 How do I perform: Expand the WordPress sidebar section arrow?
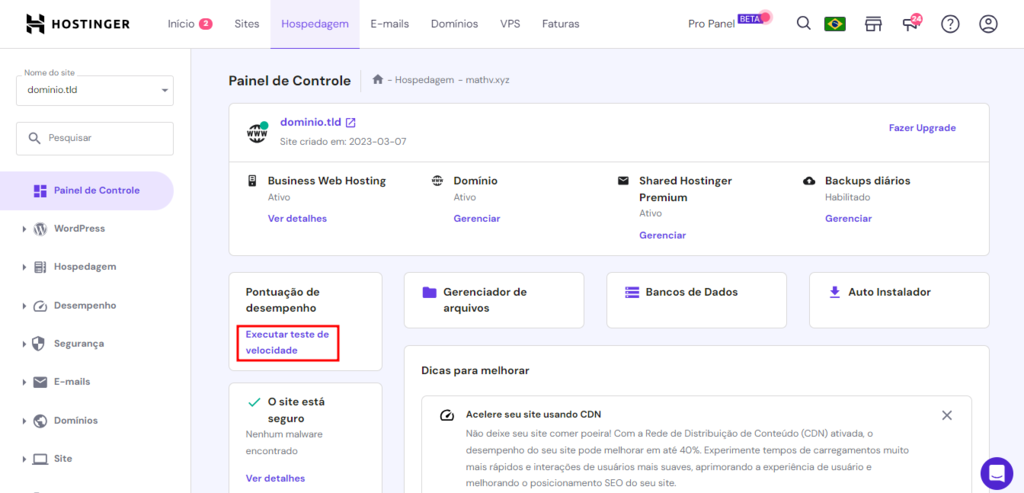pos(24,229)
